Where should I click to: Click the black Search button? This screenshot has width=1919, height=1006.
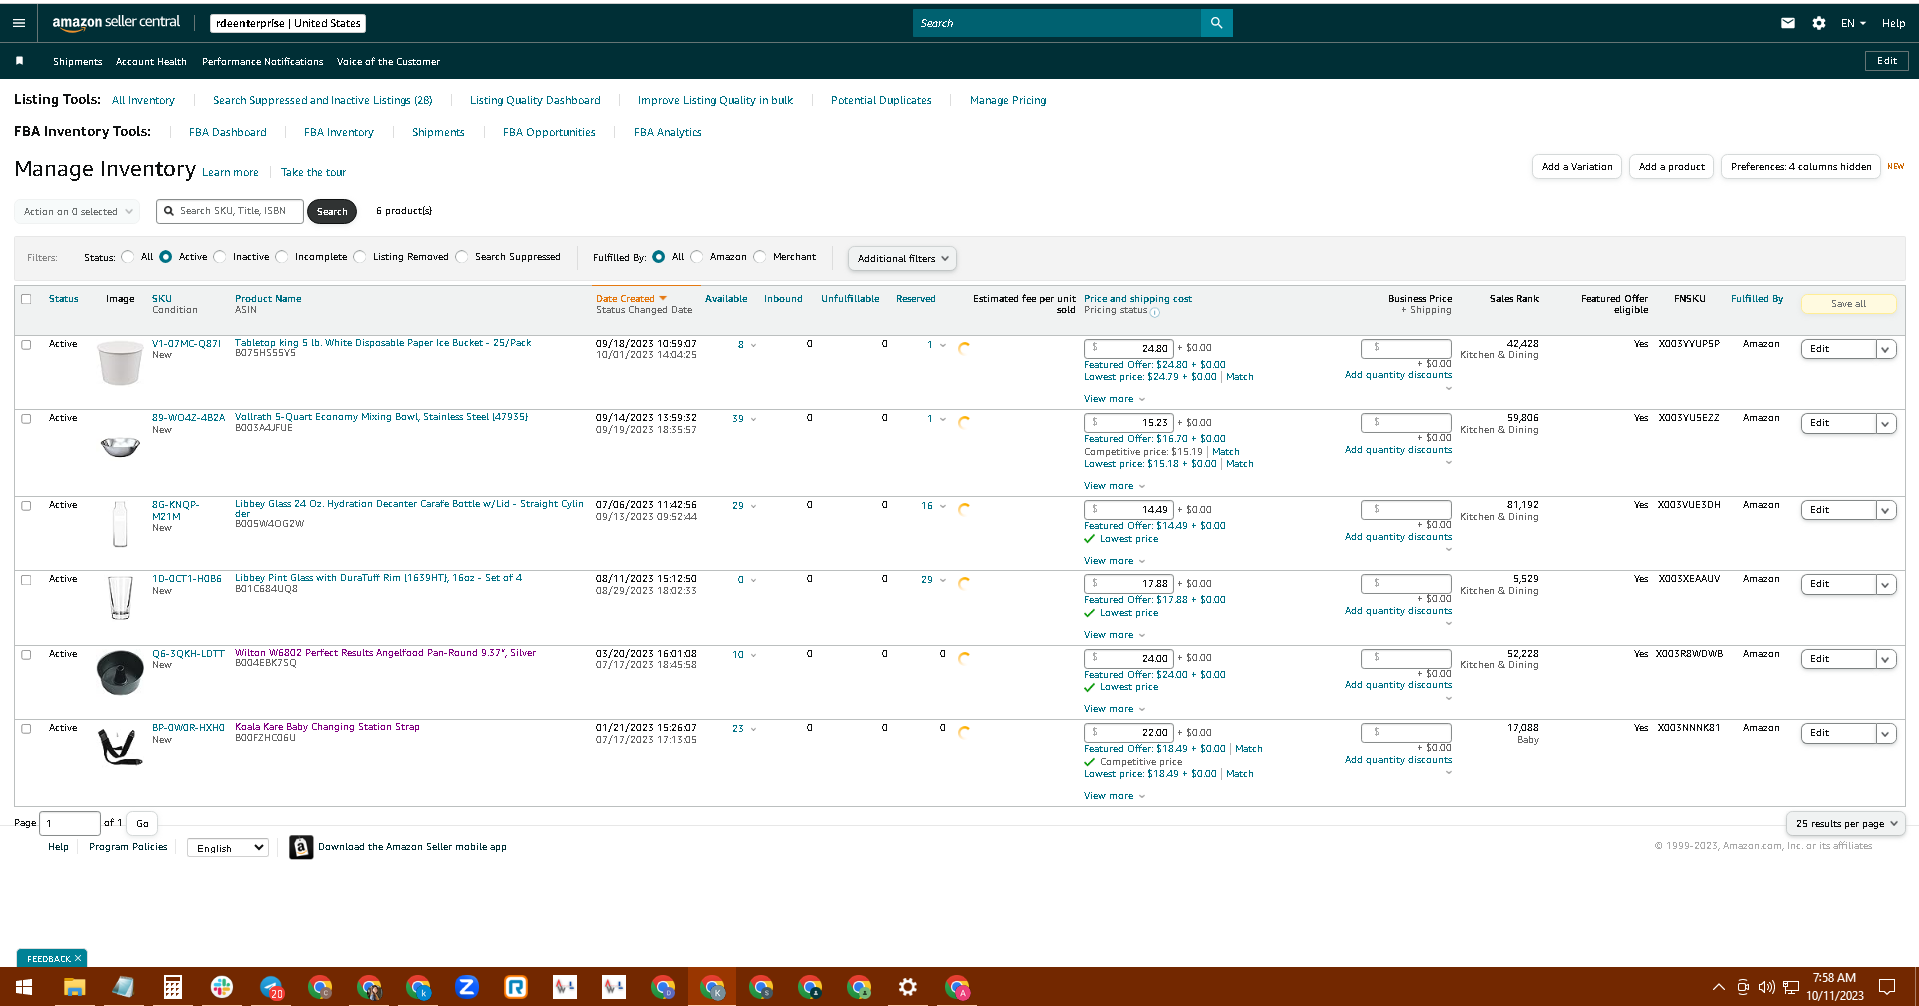332,212
